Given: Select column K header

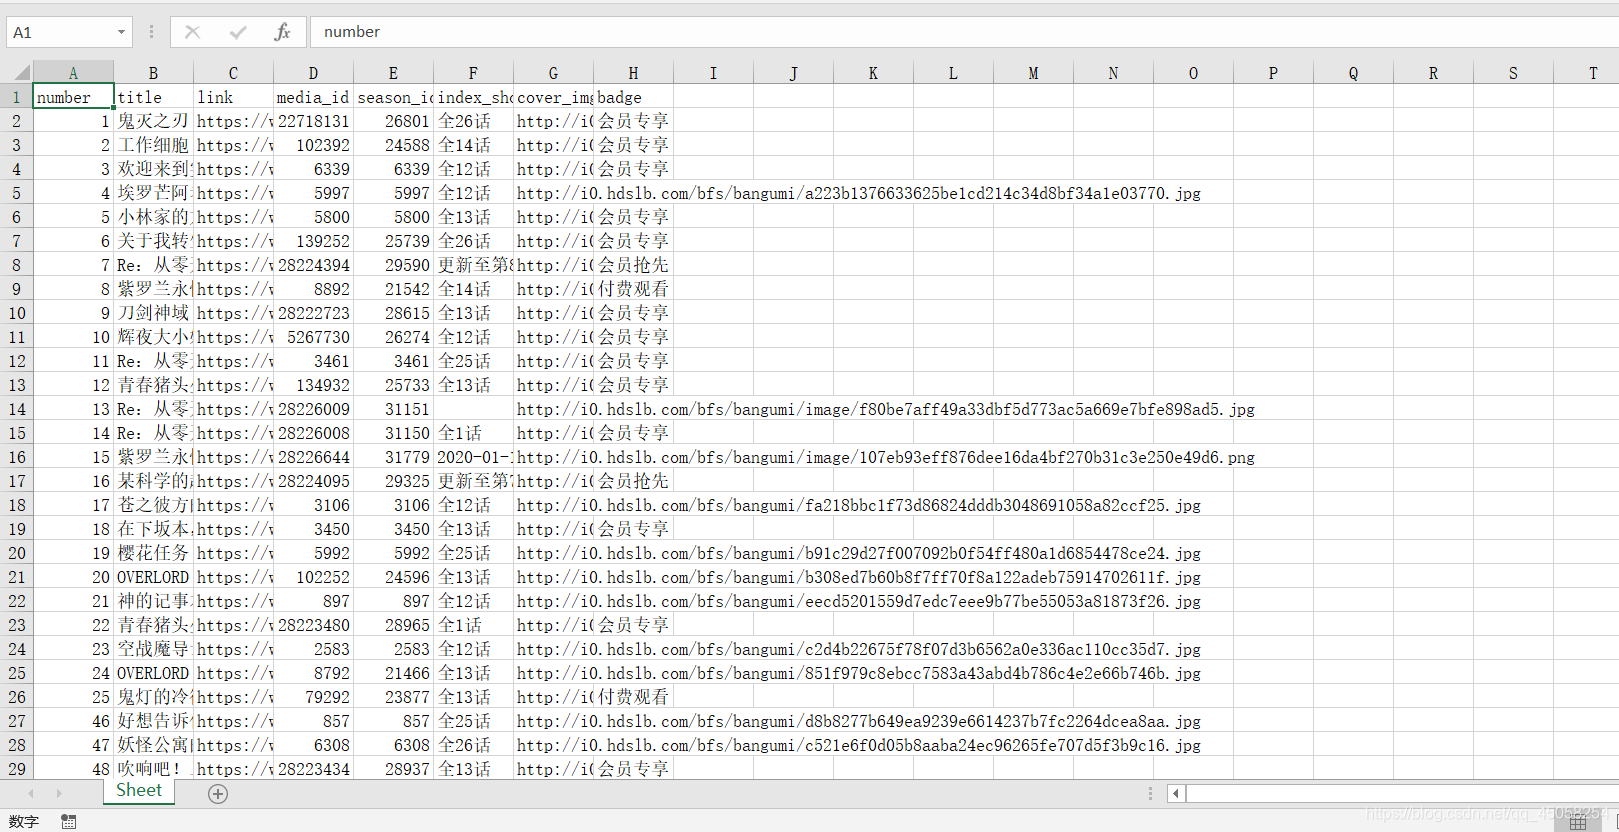Looking at the screenshot, I should point(873,73).
